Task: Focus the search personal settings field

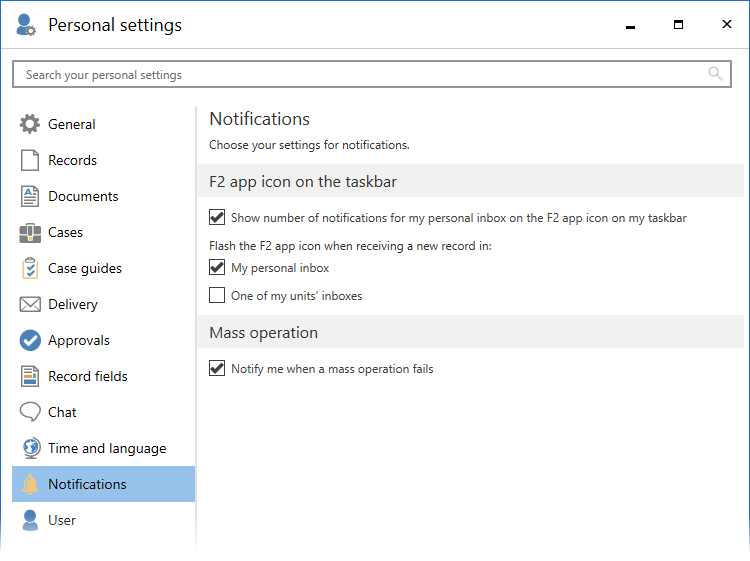Action: (x=360, y=74)
